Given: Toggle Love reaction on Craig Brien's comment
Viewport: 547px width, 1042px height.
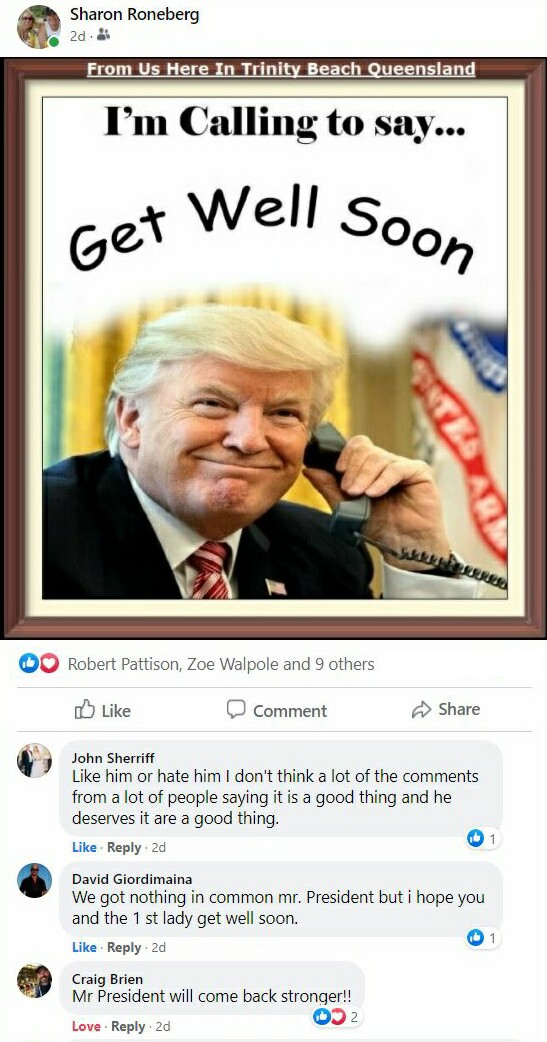Looking at the screenshot, I should (86, 1027).
